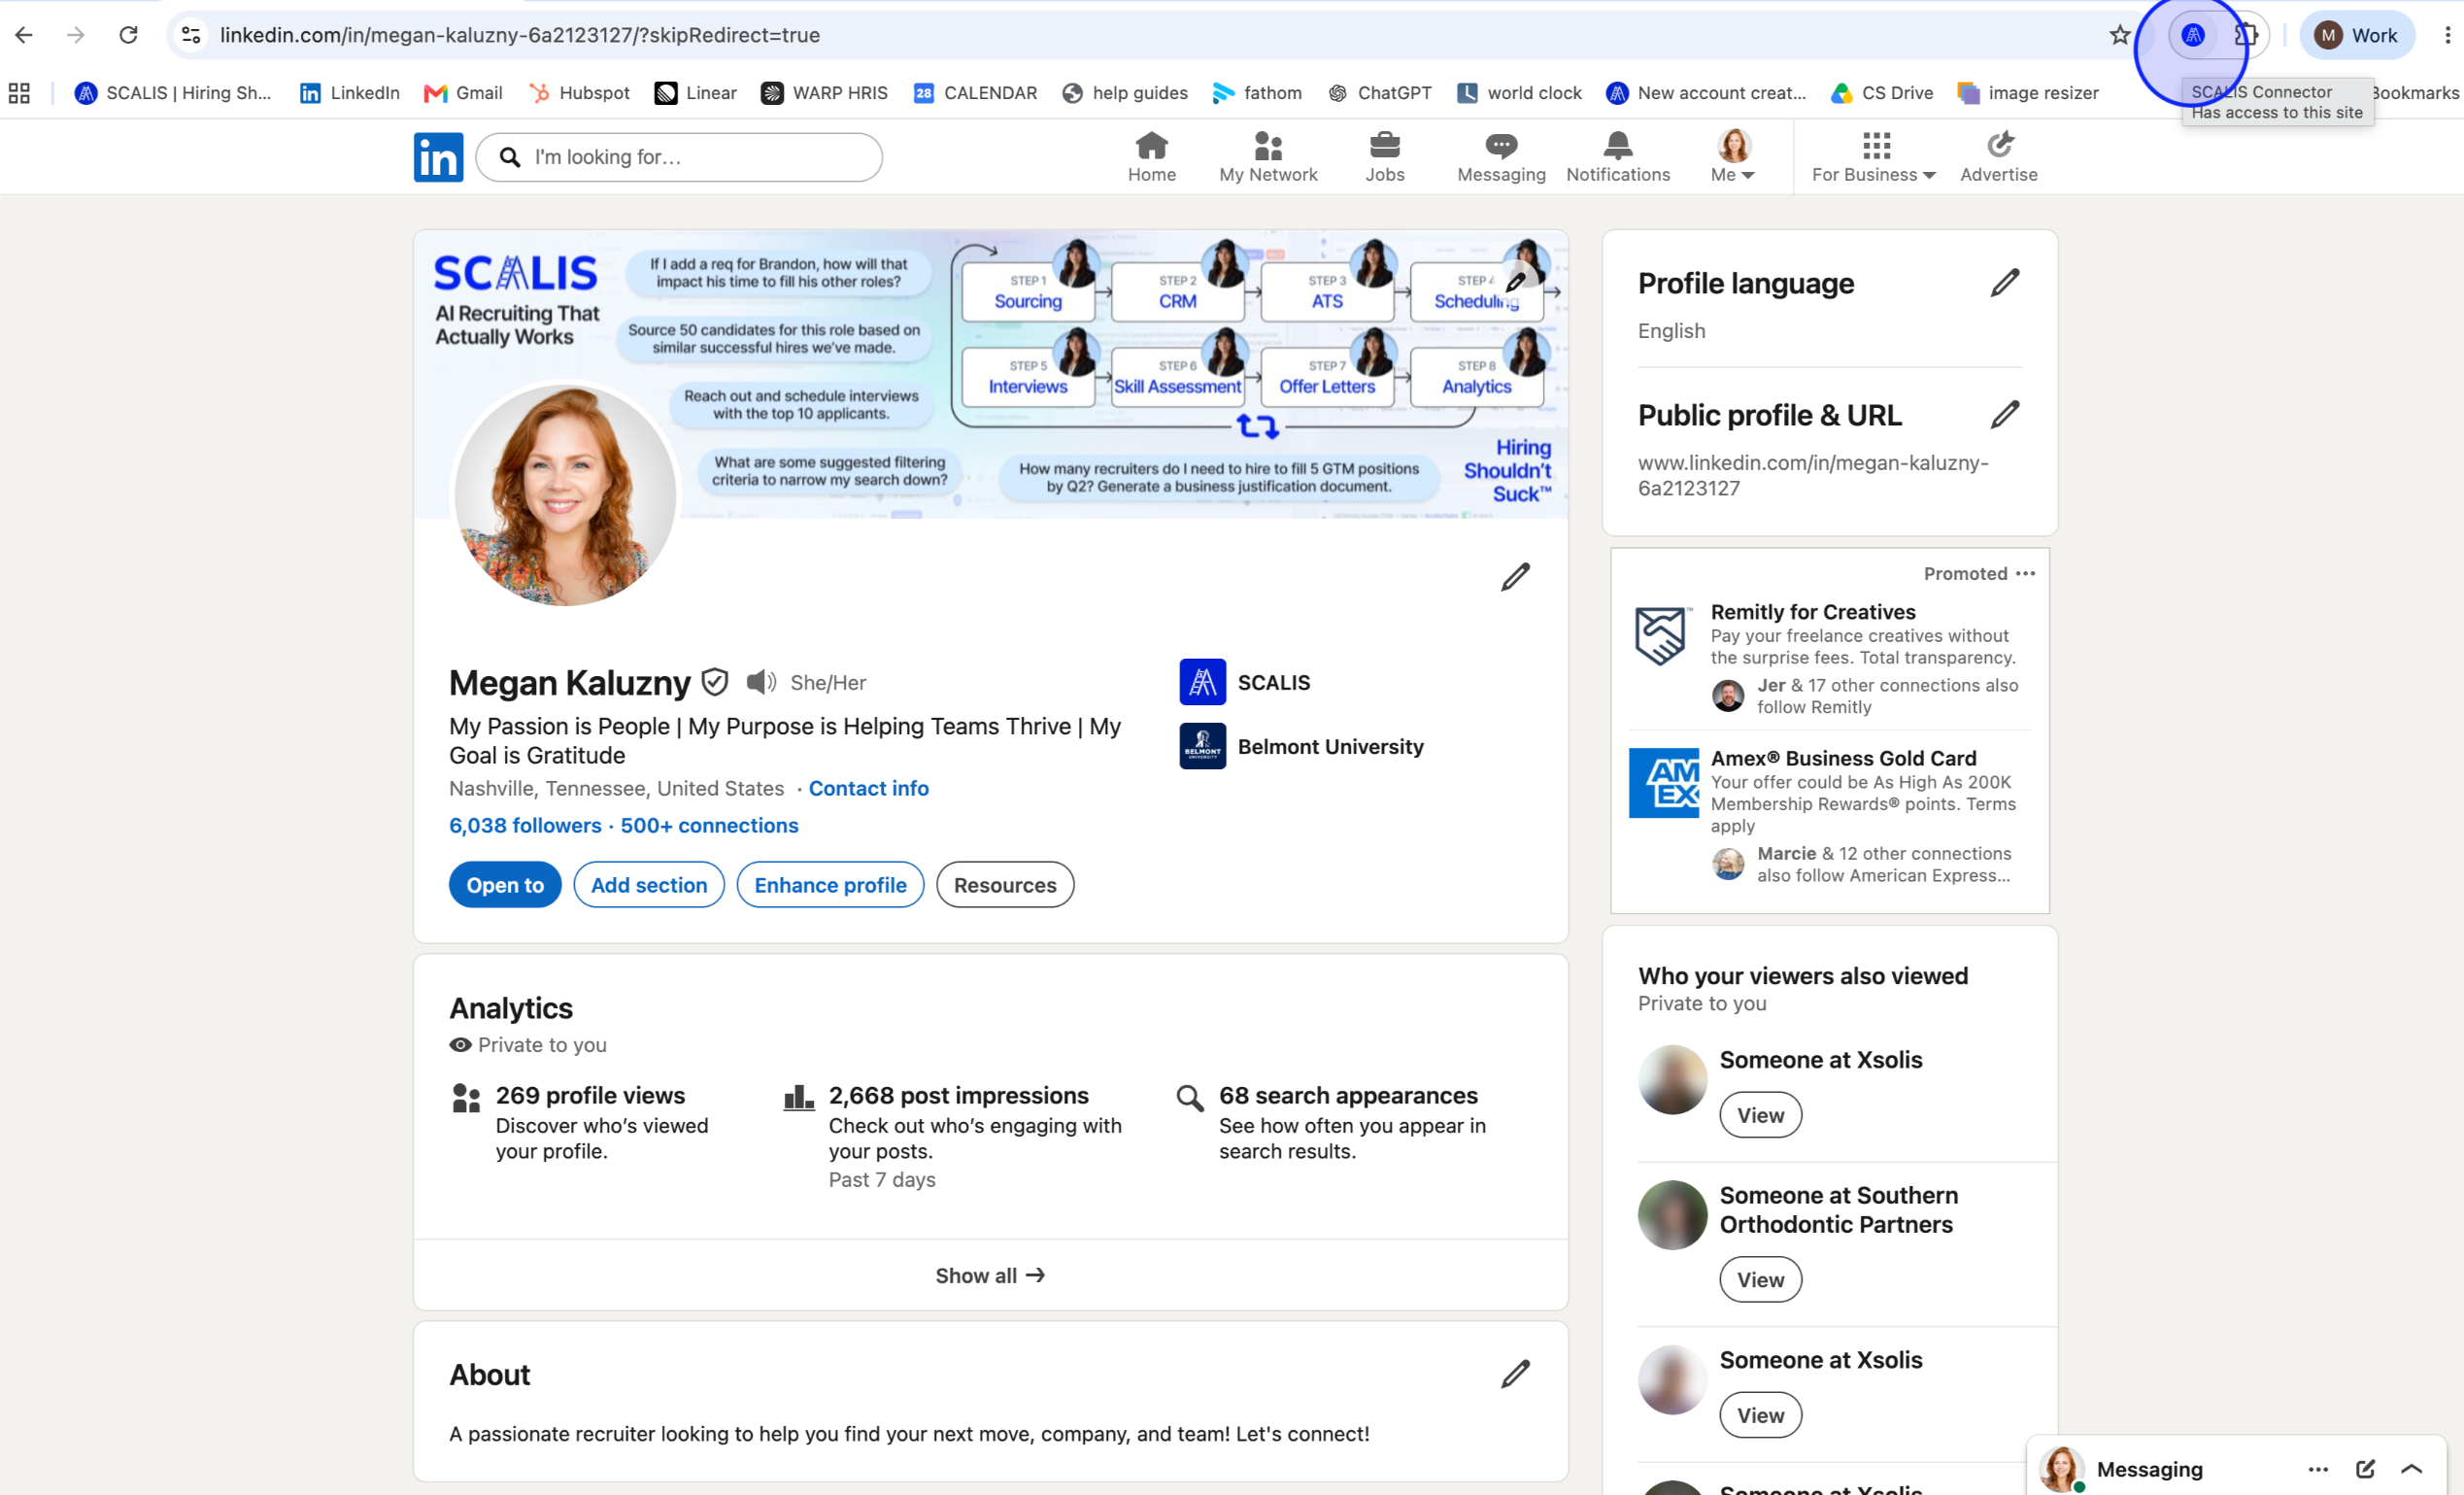Open the CALENDAR bookmark
This screenshot has width=2464, height=1495.
[975, 93]
